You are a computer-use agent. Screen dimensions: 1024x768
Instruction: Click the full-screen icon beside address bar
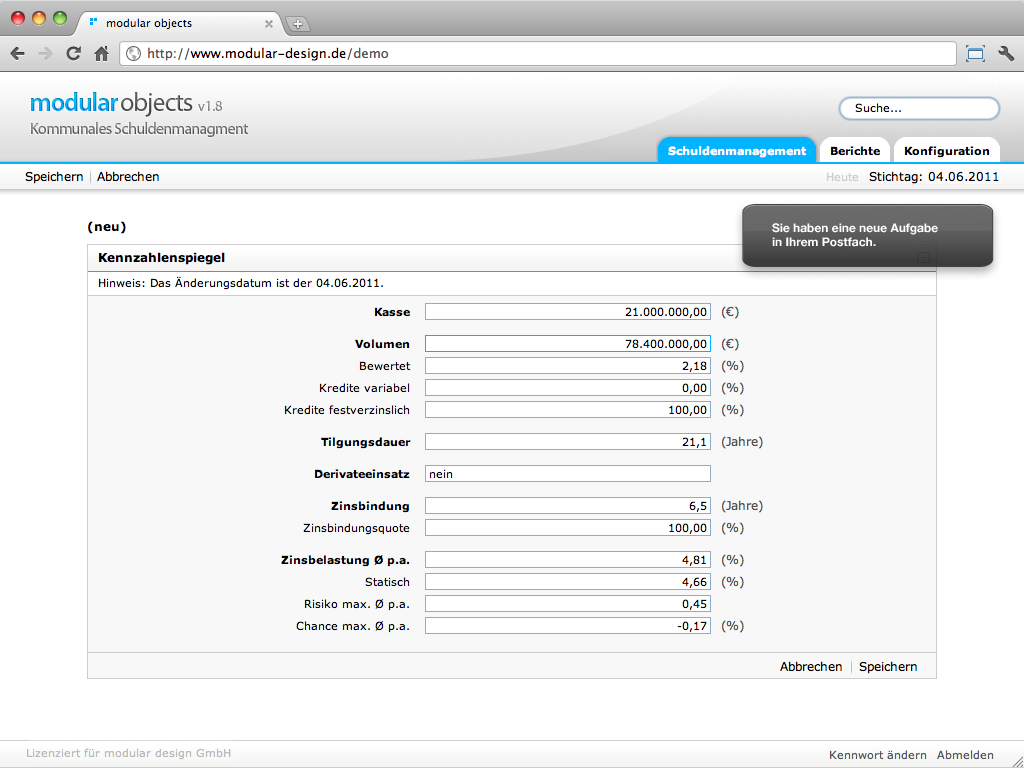(975, 54)
